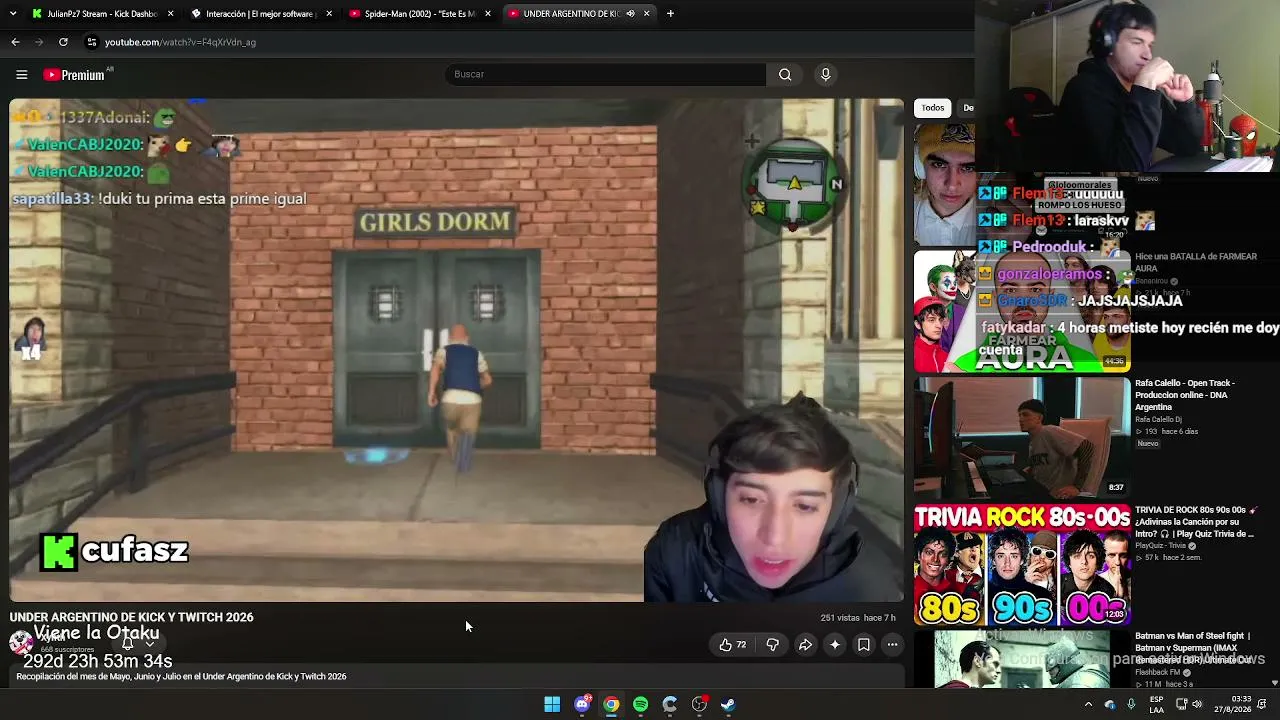This screenshot has height=720, width=1280.
Task: Click the 251 vistas view count
Action: tap(840, 618)
